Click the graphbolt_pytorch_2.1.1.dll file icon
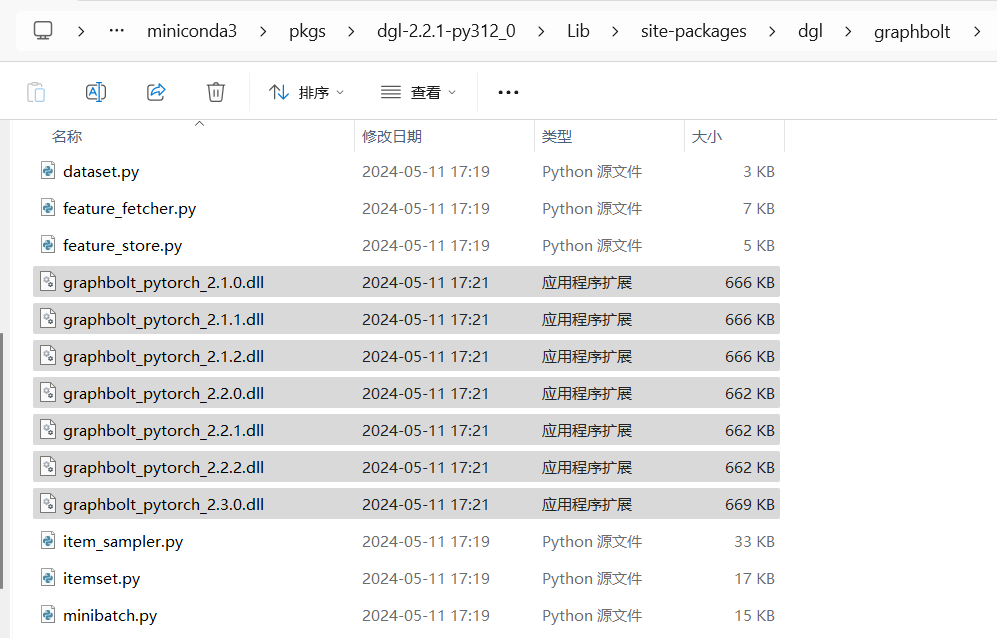Viewport: 997px width, 638px height. [48, 318]
